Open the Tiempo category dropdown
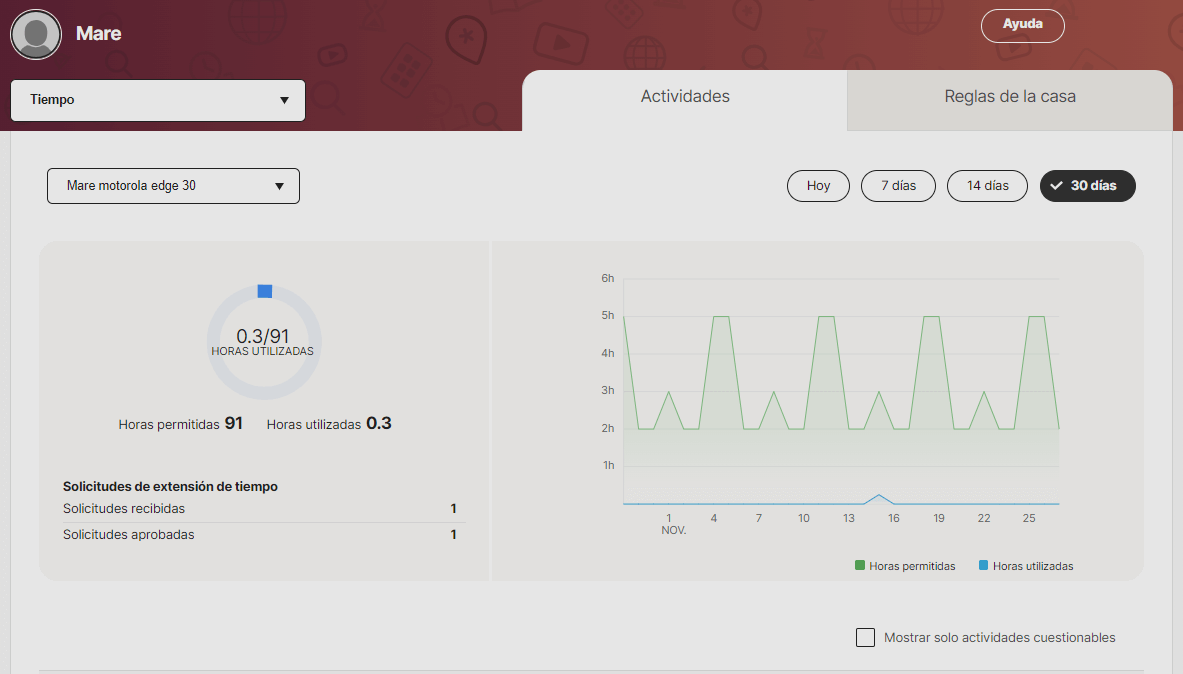Viewport: 1183px width, 674px height. click(157, 100)
